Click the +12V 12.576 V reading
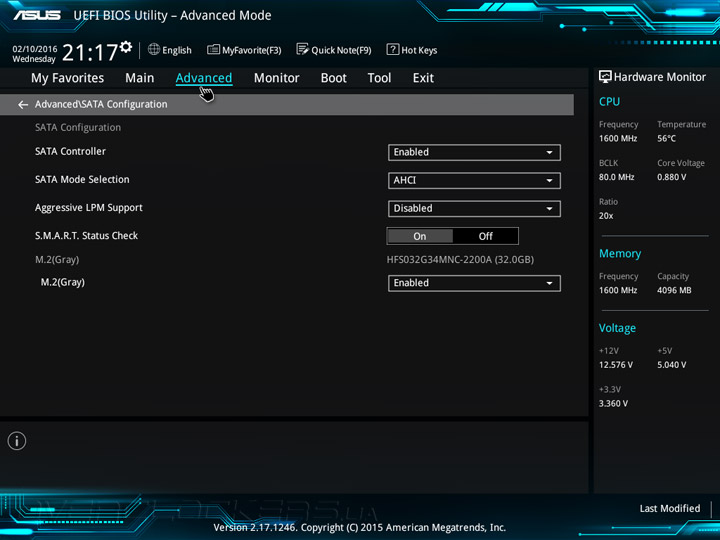Image resolution: width=720 pixels, height=540 pixels. pyautogui.click(x=616, y=365)
